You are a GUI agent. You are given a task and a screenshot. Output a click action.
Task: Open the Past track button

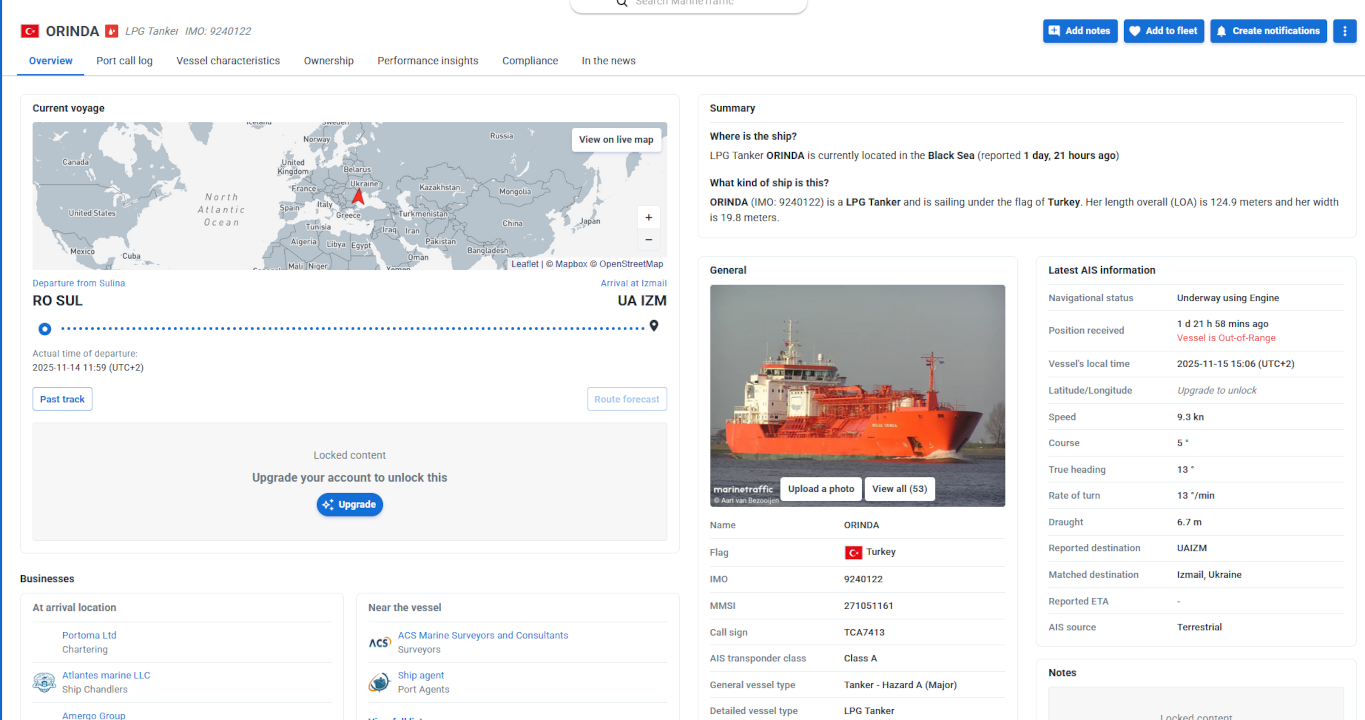coord(62,399)
